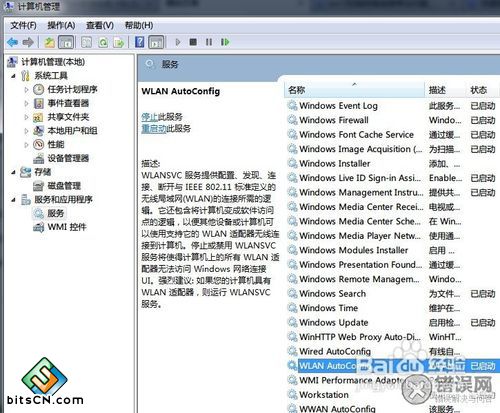Select Windows Image Acquisition service

tap(393, 149)
